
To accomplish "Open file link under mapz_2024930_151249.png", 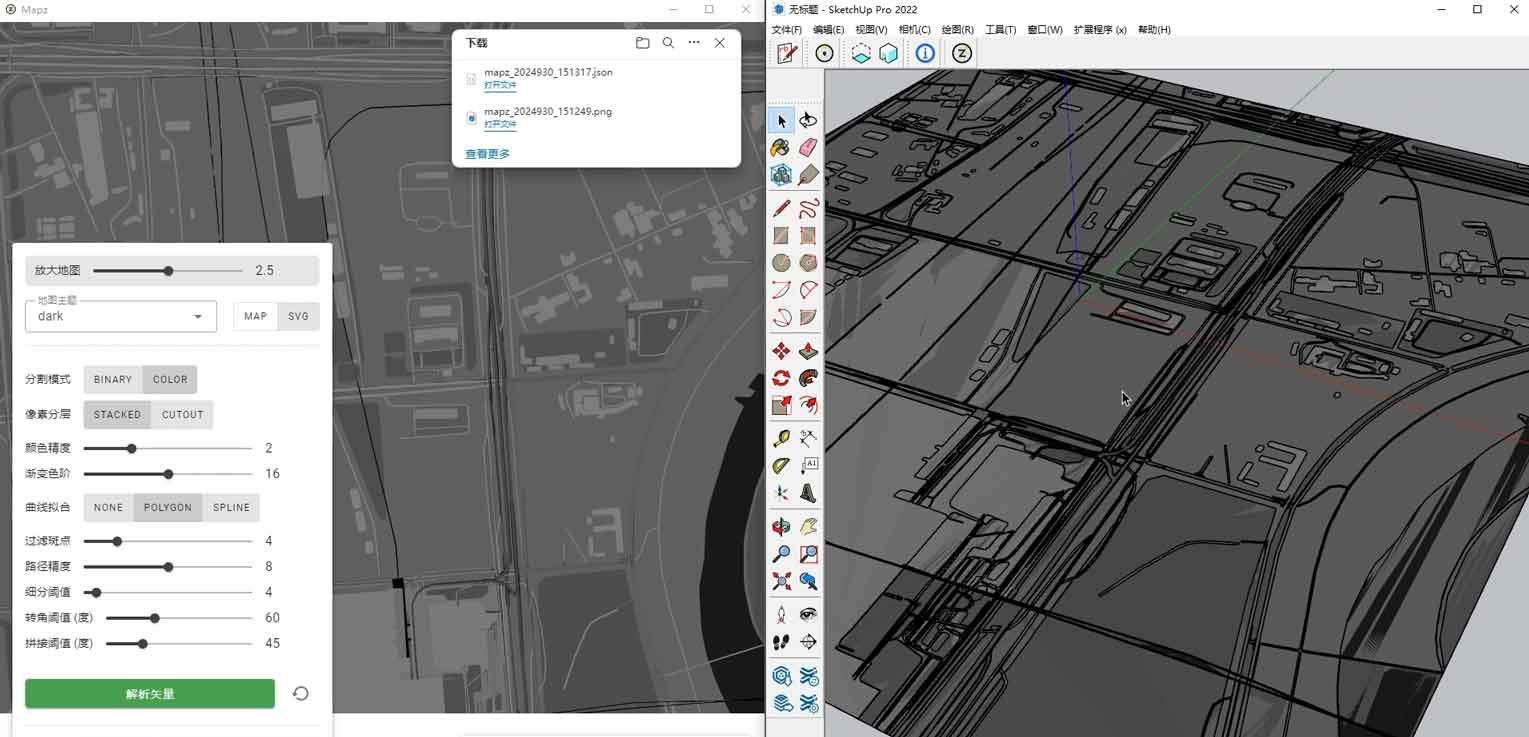I will [500, 125].
